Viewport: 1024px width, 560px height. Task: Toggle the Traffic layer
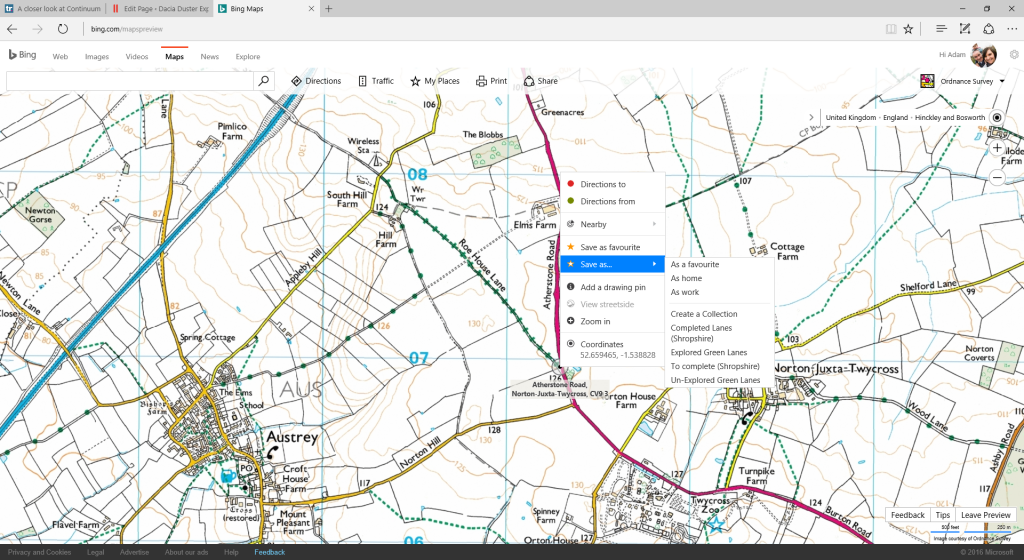click(376, 81)
